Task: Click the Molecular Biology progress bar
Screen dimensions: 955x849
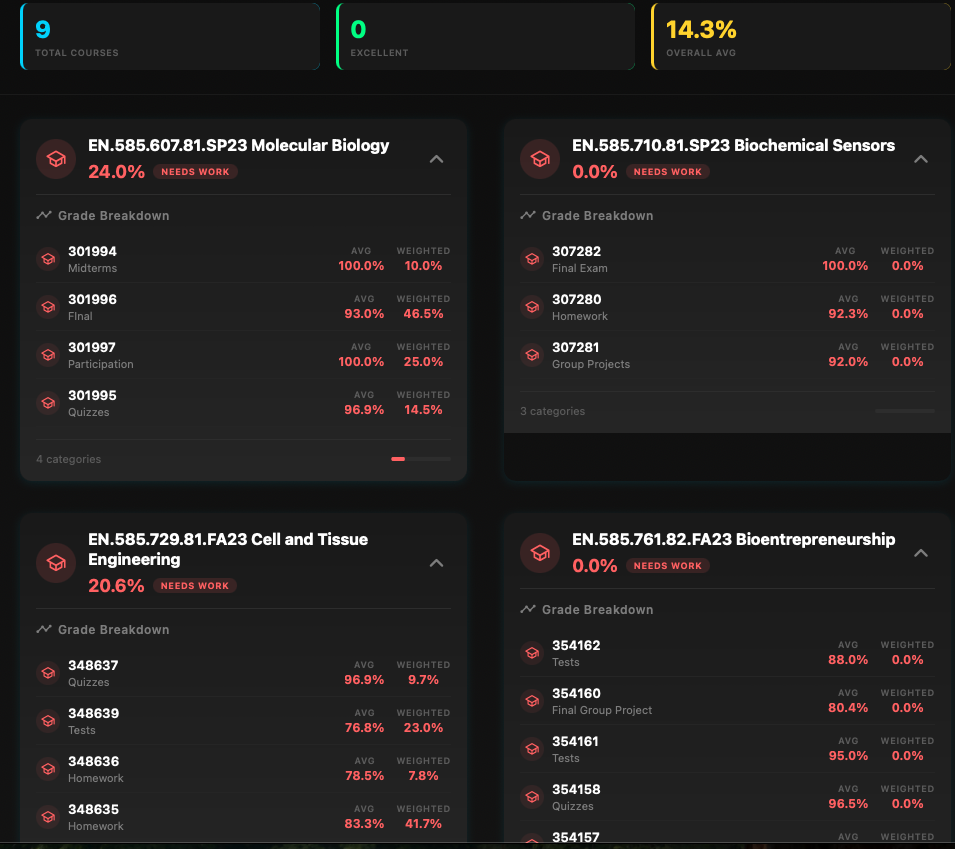Action: point(420,459)
